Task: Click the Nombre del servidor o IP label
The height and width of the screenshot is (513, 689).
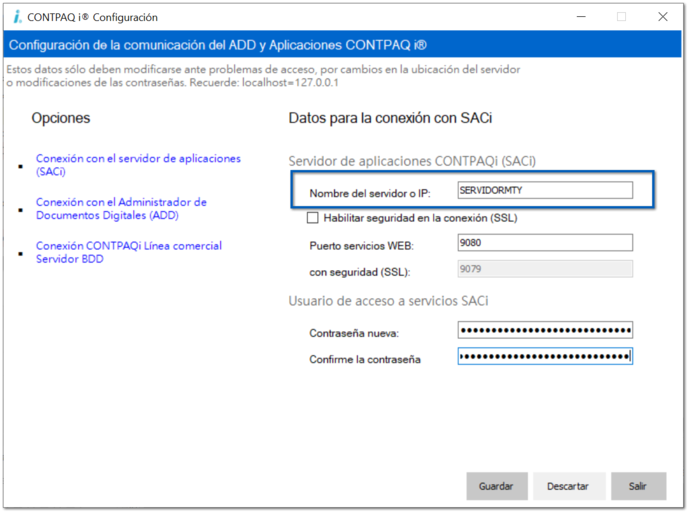Action: coord(370,193)
